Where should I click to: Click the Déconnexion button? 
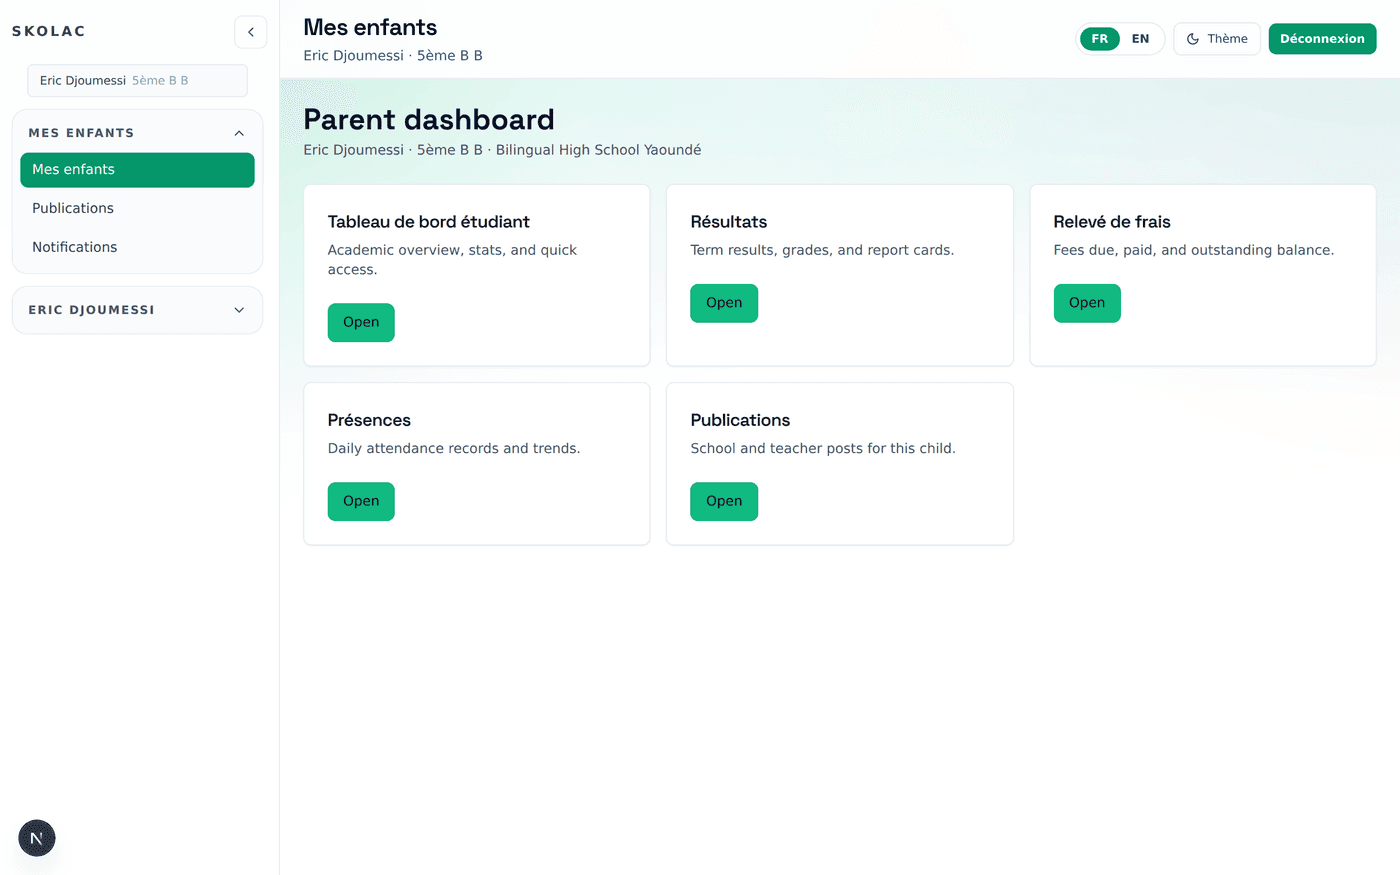pyautogui.click(x=1322, y=39)
